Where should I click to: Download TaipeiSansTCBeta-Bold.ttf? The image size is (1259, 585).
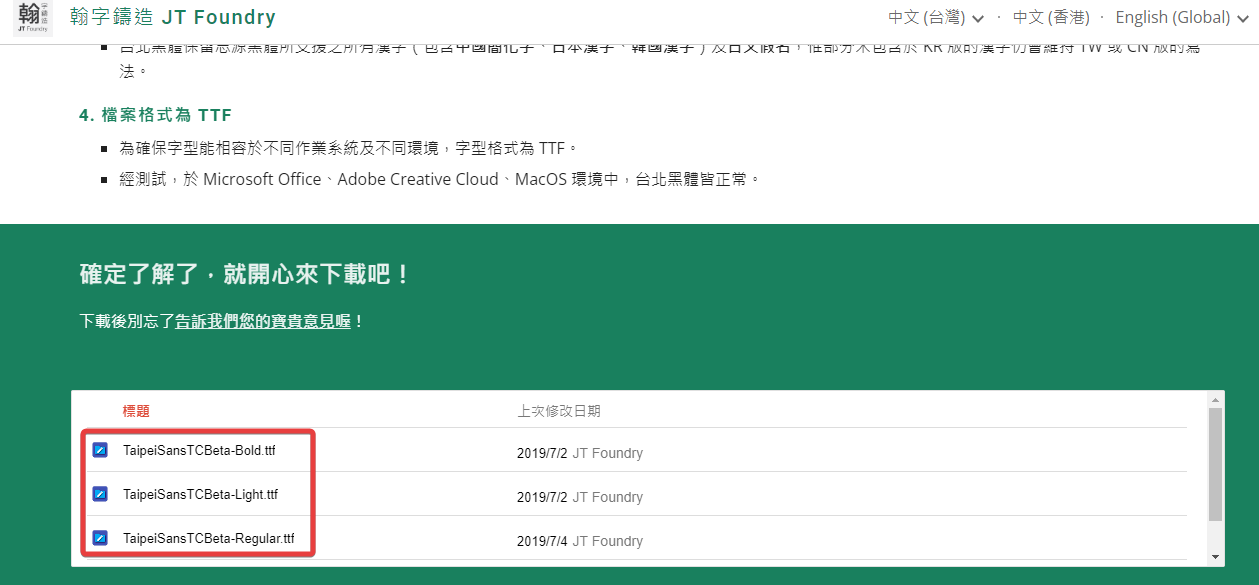[x=199, y=450]
